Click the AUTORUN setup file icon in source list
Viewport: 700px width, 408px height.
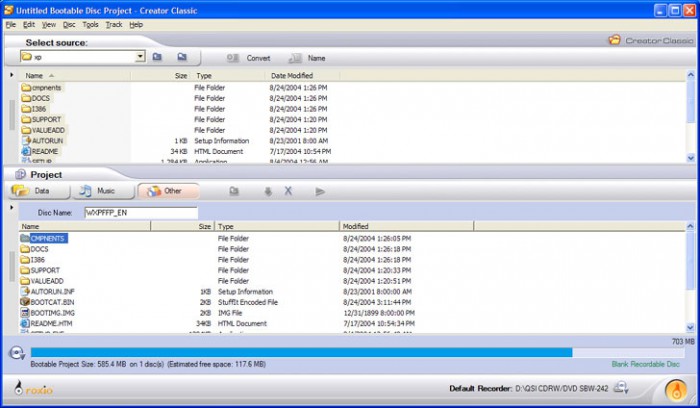pyautogui.click(x=26, y=141)
